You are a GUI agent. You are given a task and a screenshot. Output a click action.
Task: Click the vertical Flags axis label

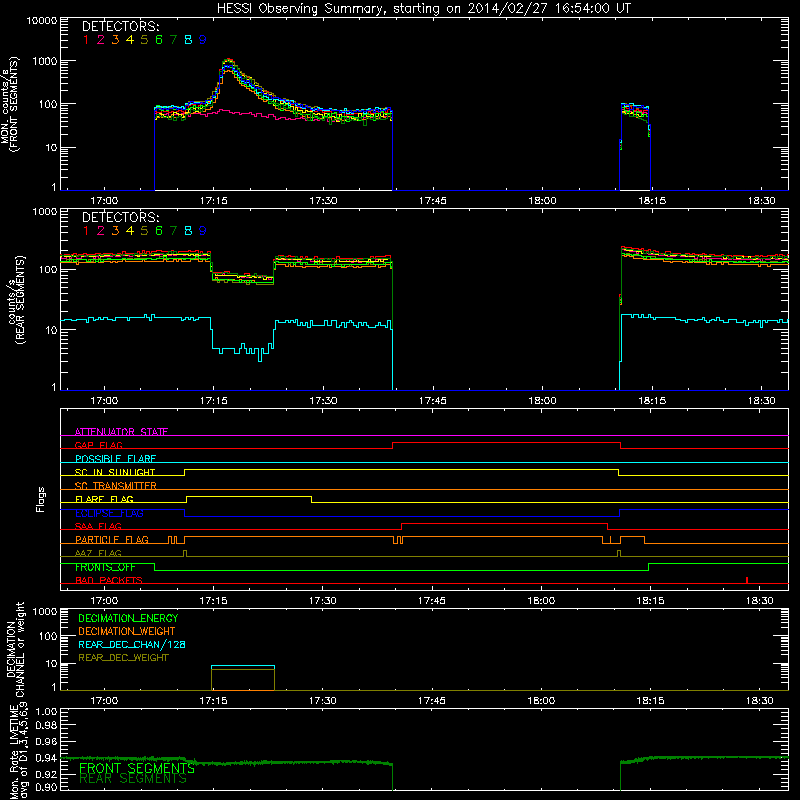tap(40, 499)
